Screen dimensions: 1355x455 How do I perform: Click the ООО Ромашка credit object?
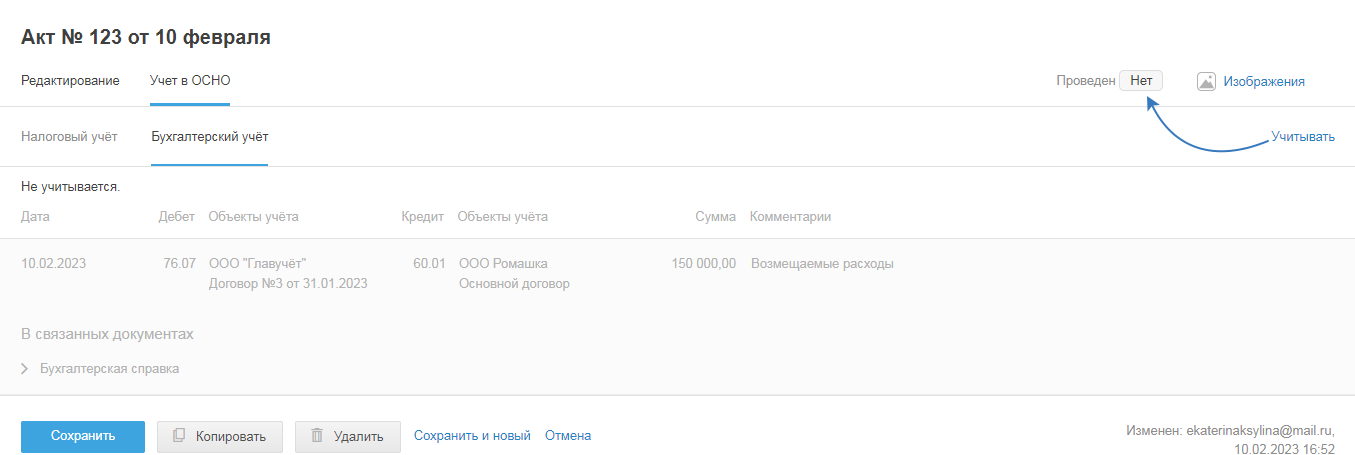[x=503, y=264]
